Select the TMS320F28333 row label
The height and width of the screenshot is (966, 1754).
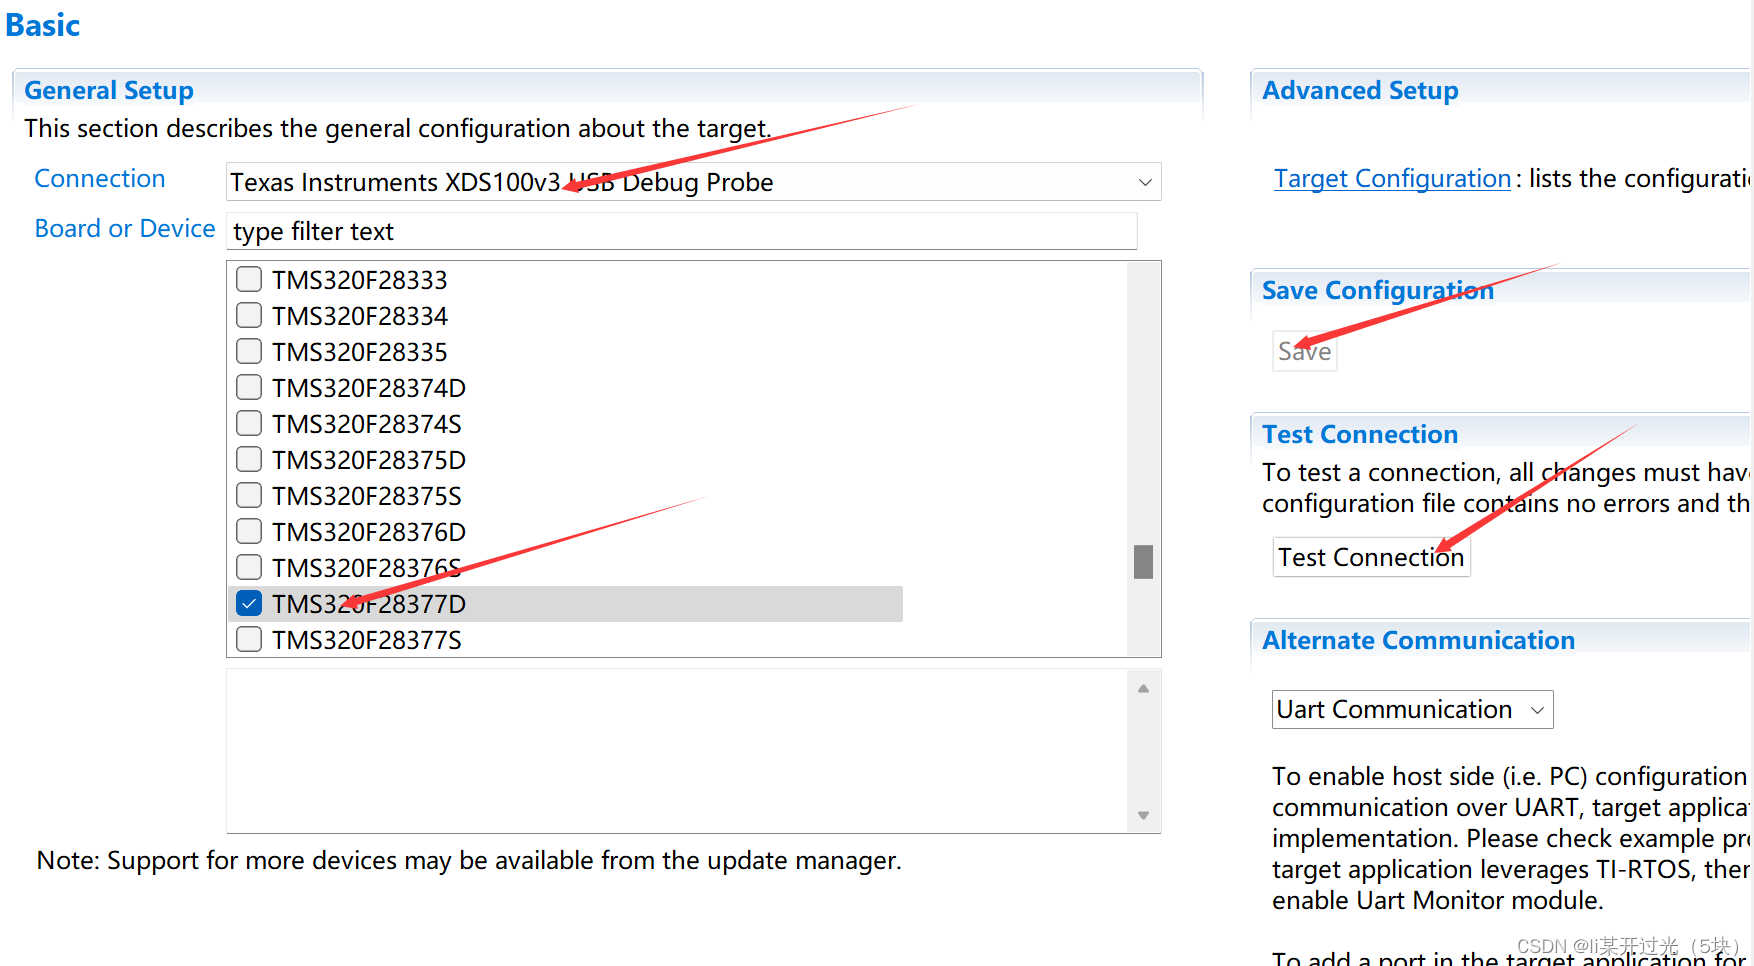(360, 280)
